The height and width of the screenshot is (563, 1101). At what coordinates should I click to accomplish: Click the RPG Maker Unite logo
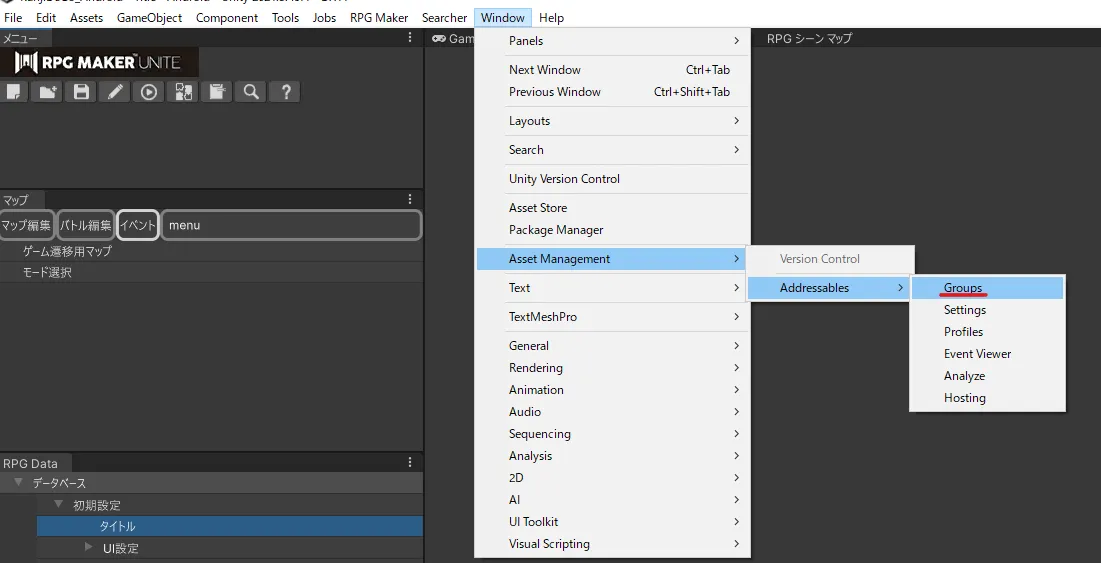(x=98, y=62)
